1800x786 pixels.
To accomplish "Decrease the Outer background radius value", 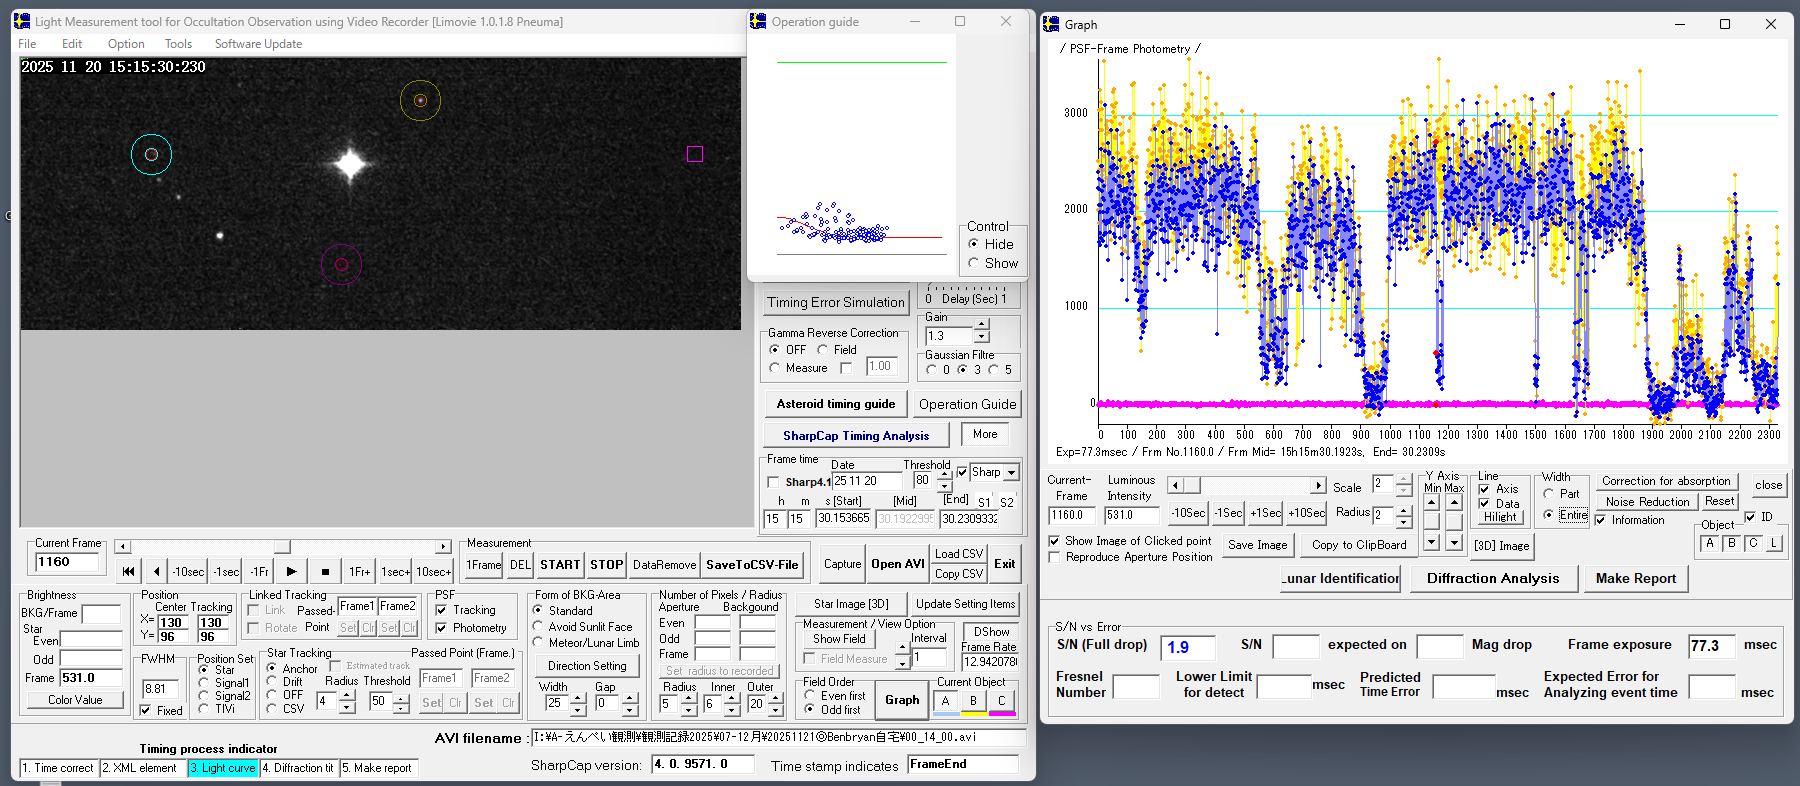I will point(776,709).
